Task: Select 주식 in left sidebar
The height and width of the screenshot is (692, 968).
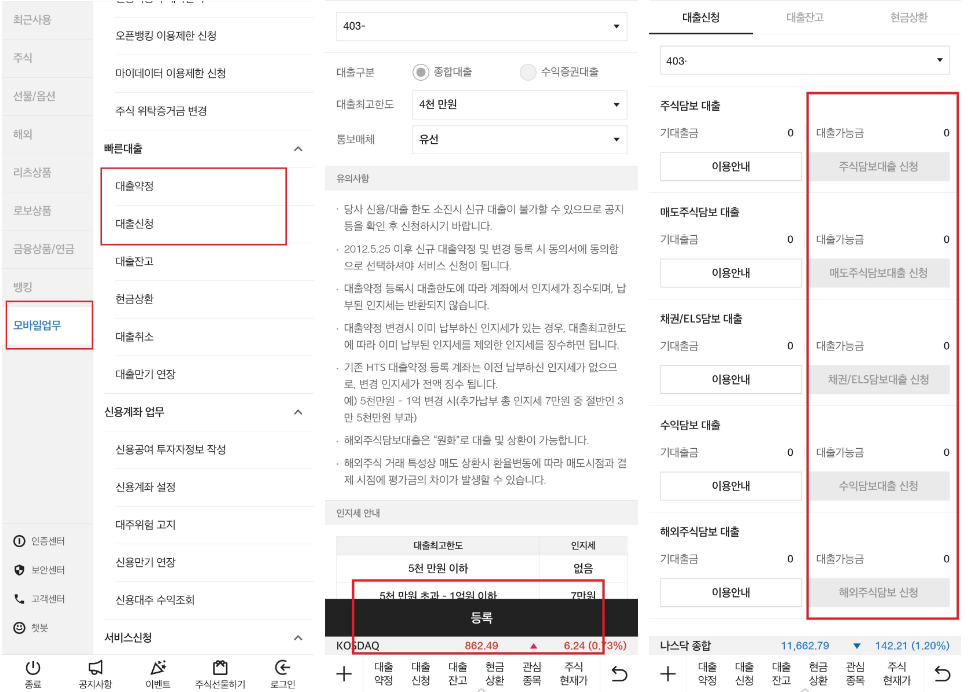Action: point(49,57)
